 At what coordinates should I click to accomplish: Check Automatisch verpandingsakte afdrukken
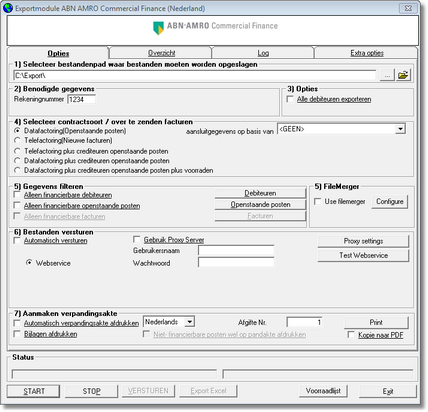[x=17, y=323]
